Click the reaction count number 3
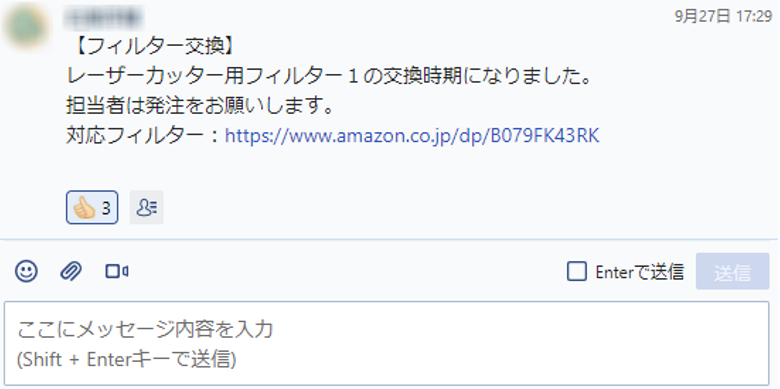This screenshot has width=780, height=389. click(x=106, y=208)
